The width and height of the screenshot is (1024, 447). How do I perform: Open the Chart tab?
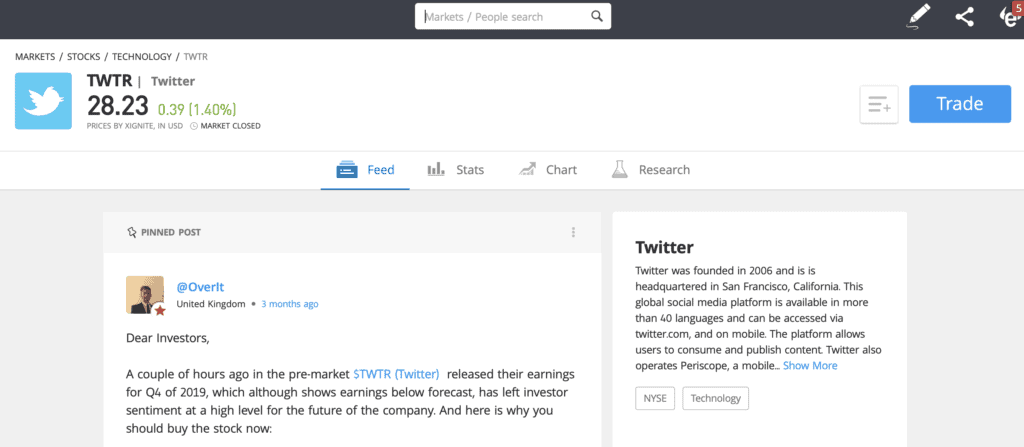pyautogui.click(x=547, y=170)
